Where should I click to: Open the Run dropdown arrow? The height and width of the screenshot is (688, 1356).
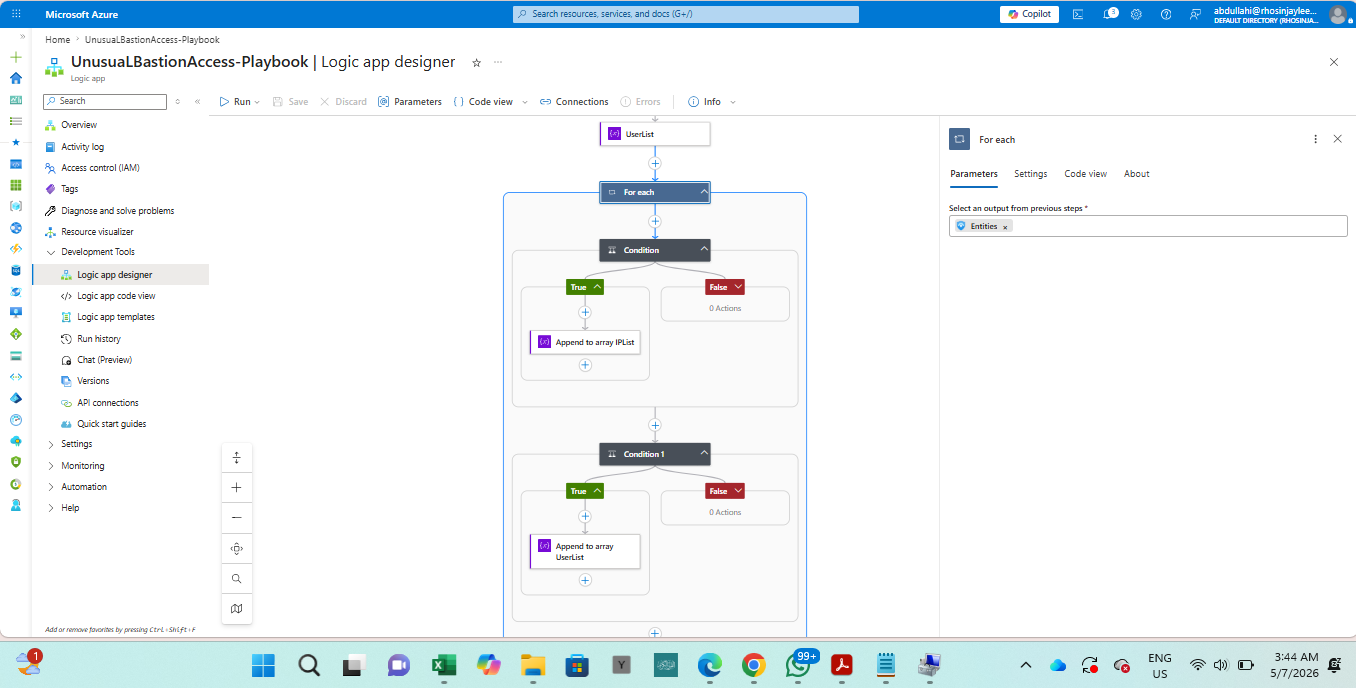(x=257, y=102)
